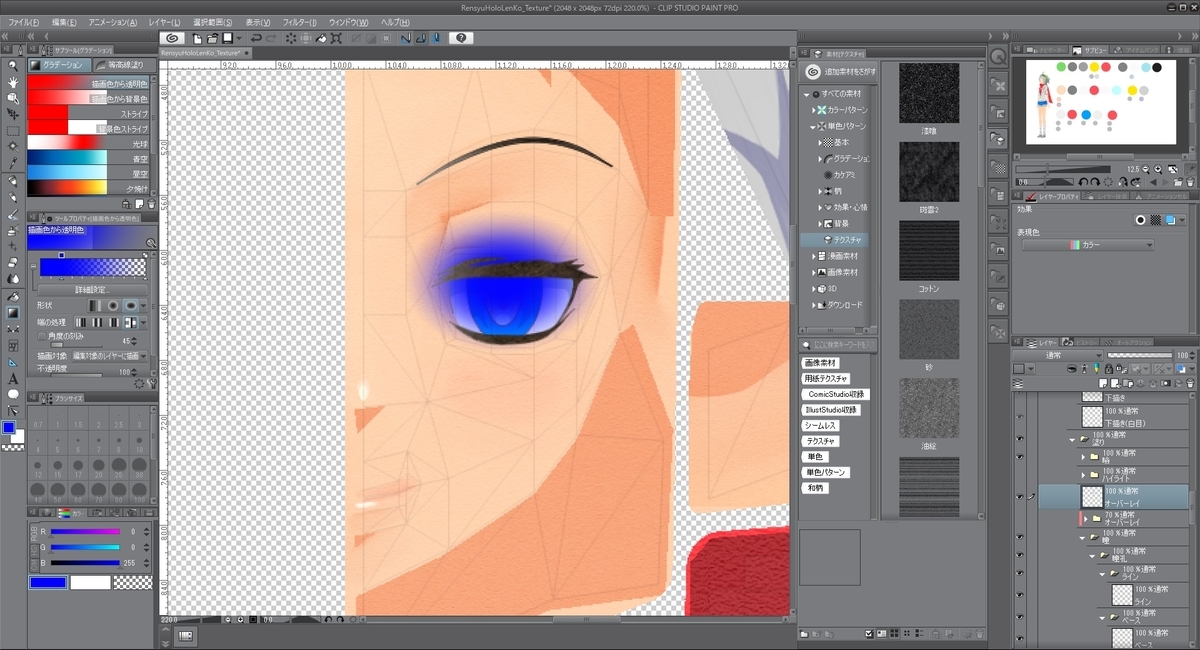
Task: Click the ComicStudio収録 tag button
Action: click(x=835, y=394)
